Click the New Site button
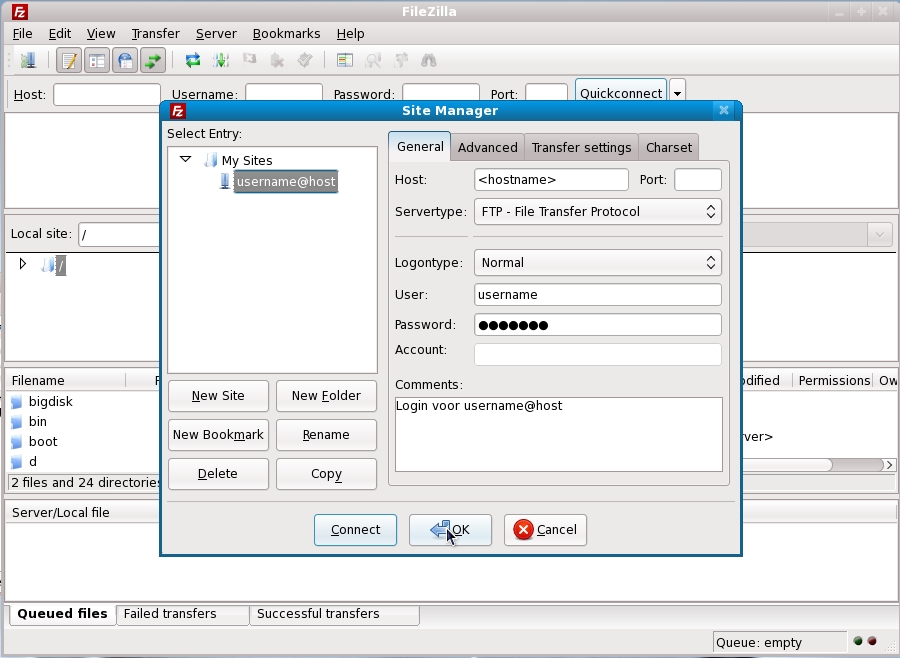The height and width of the screenshot is (658, 900). tap(218, 396)
